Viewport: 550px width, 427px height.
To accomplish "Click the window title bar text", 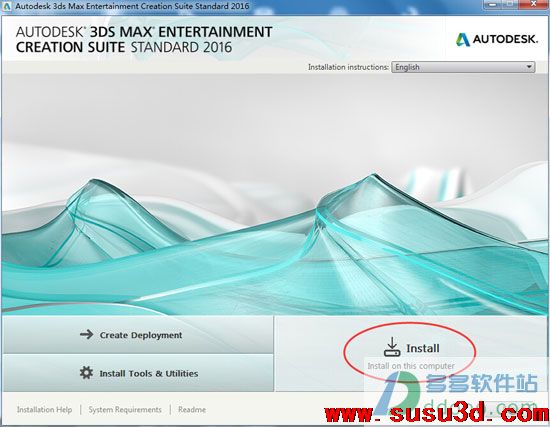I will (x=132, y=6).
